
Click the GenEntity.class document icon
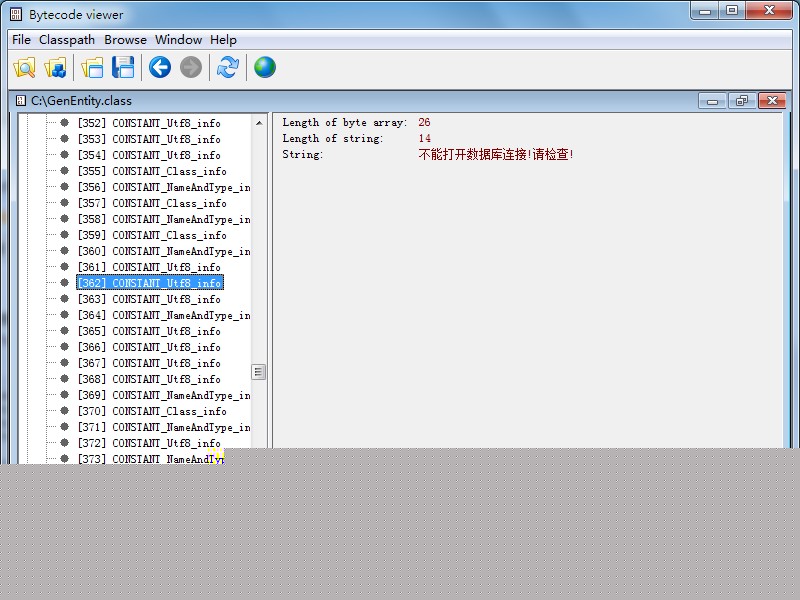pos(20,101)
